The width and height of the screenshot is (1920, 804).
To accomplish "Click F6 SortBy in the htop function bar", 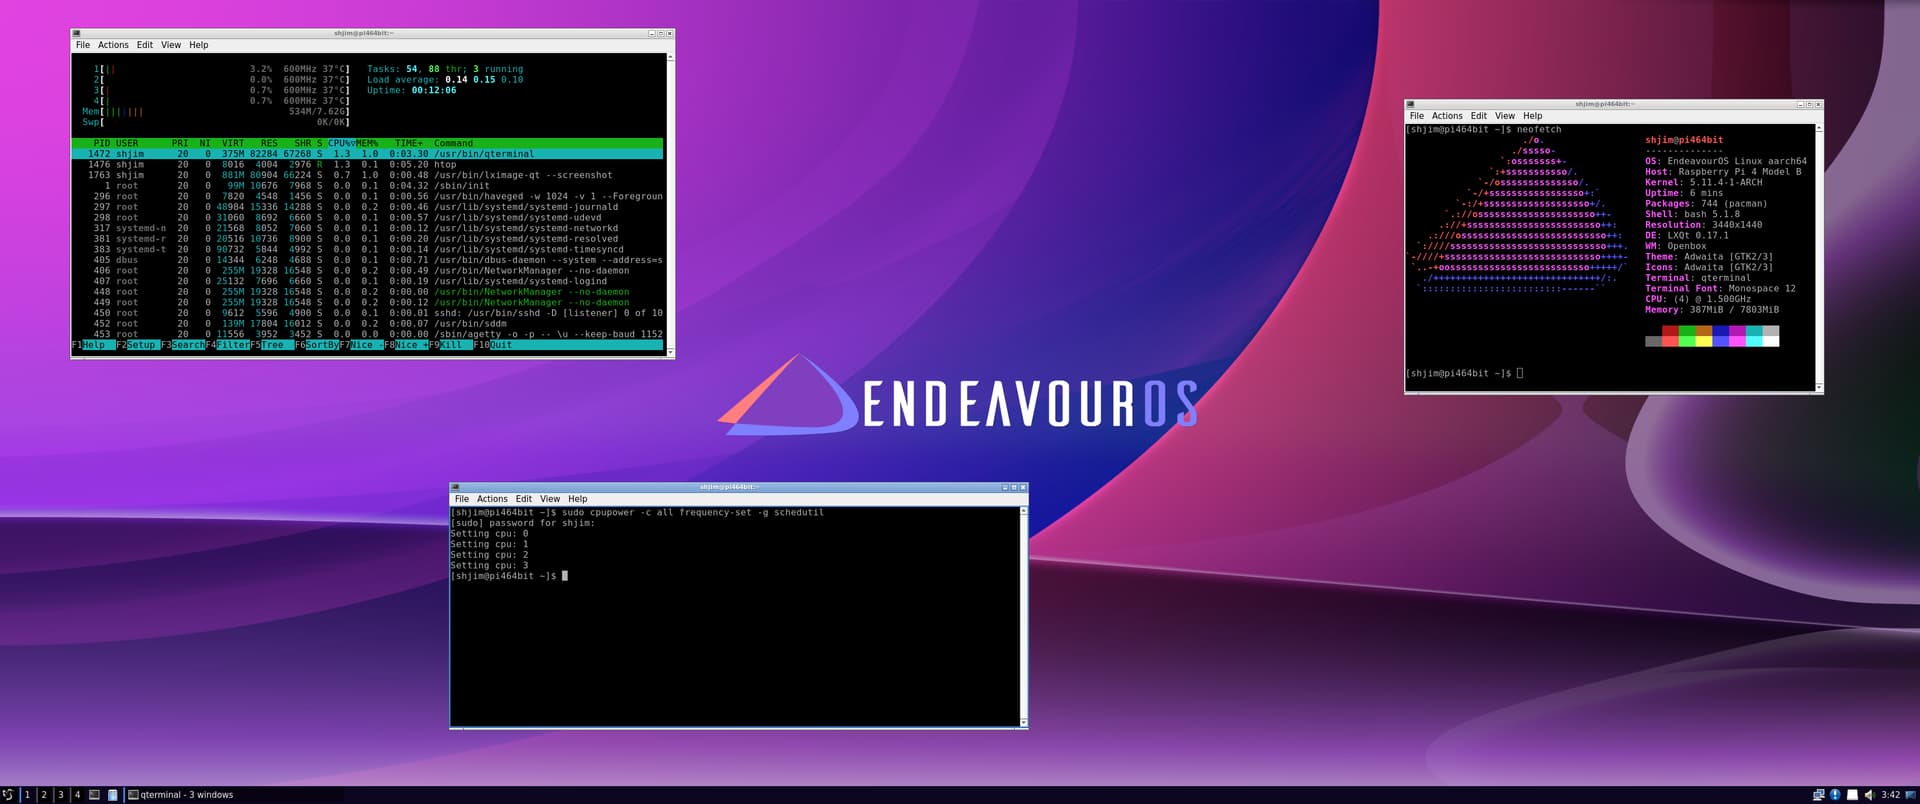I will tap(317, 345).
